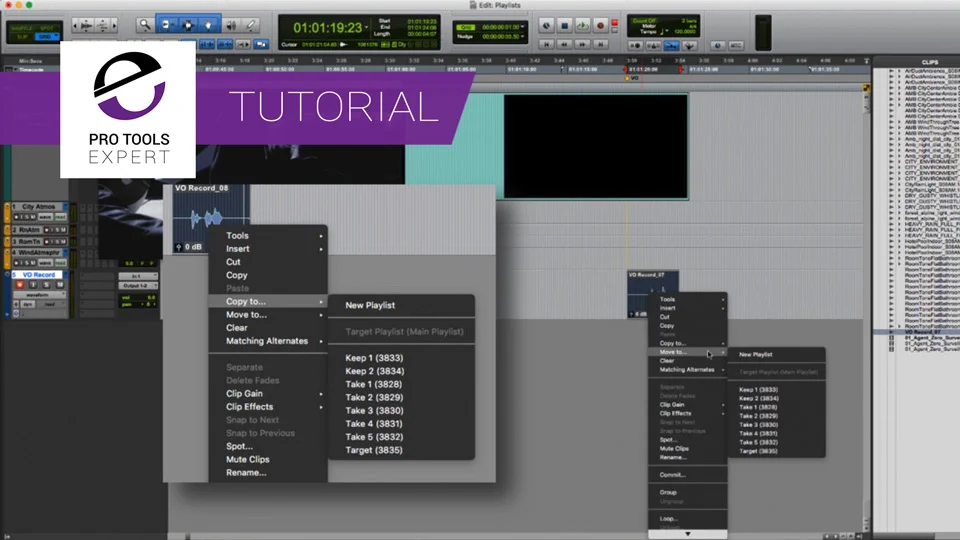Click the insertion follows playback blue button
Screen dimensions: 960x540
[261, 45]
